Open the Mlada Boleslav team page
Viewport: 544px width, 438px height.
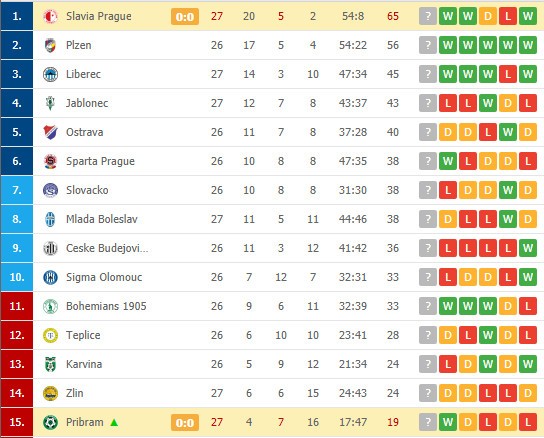[x=102, y=219]
